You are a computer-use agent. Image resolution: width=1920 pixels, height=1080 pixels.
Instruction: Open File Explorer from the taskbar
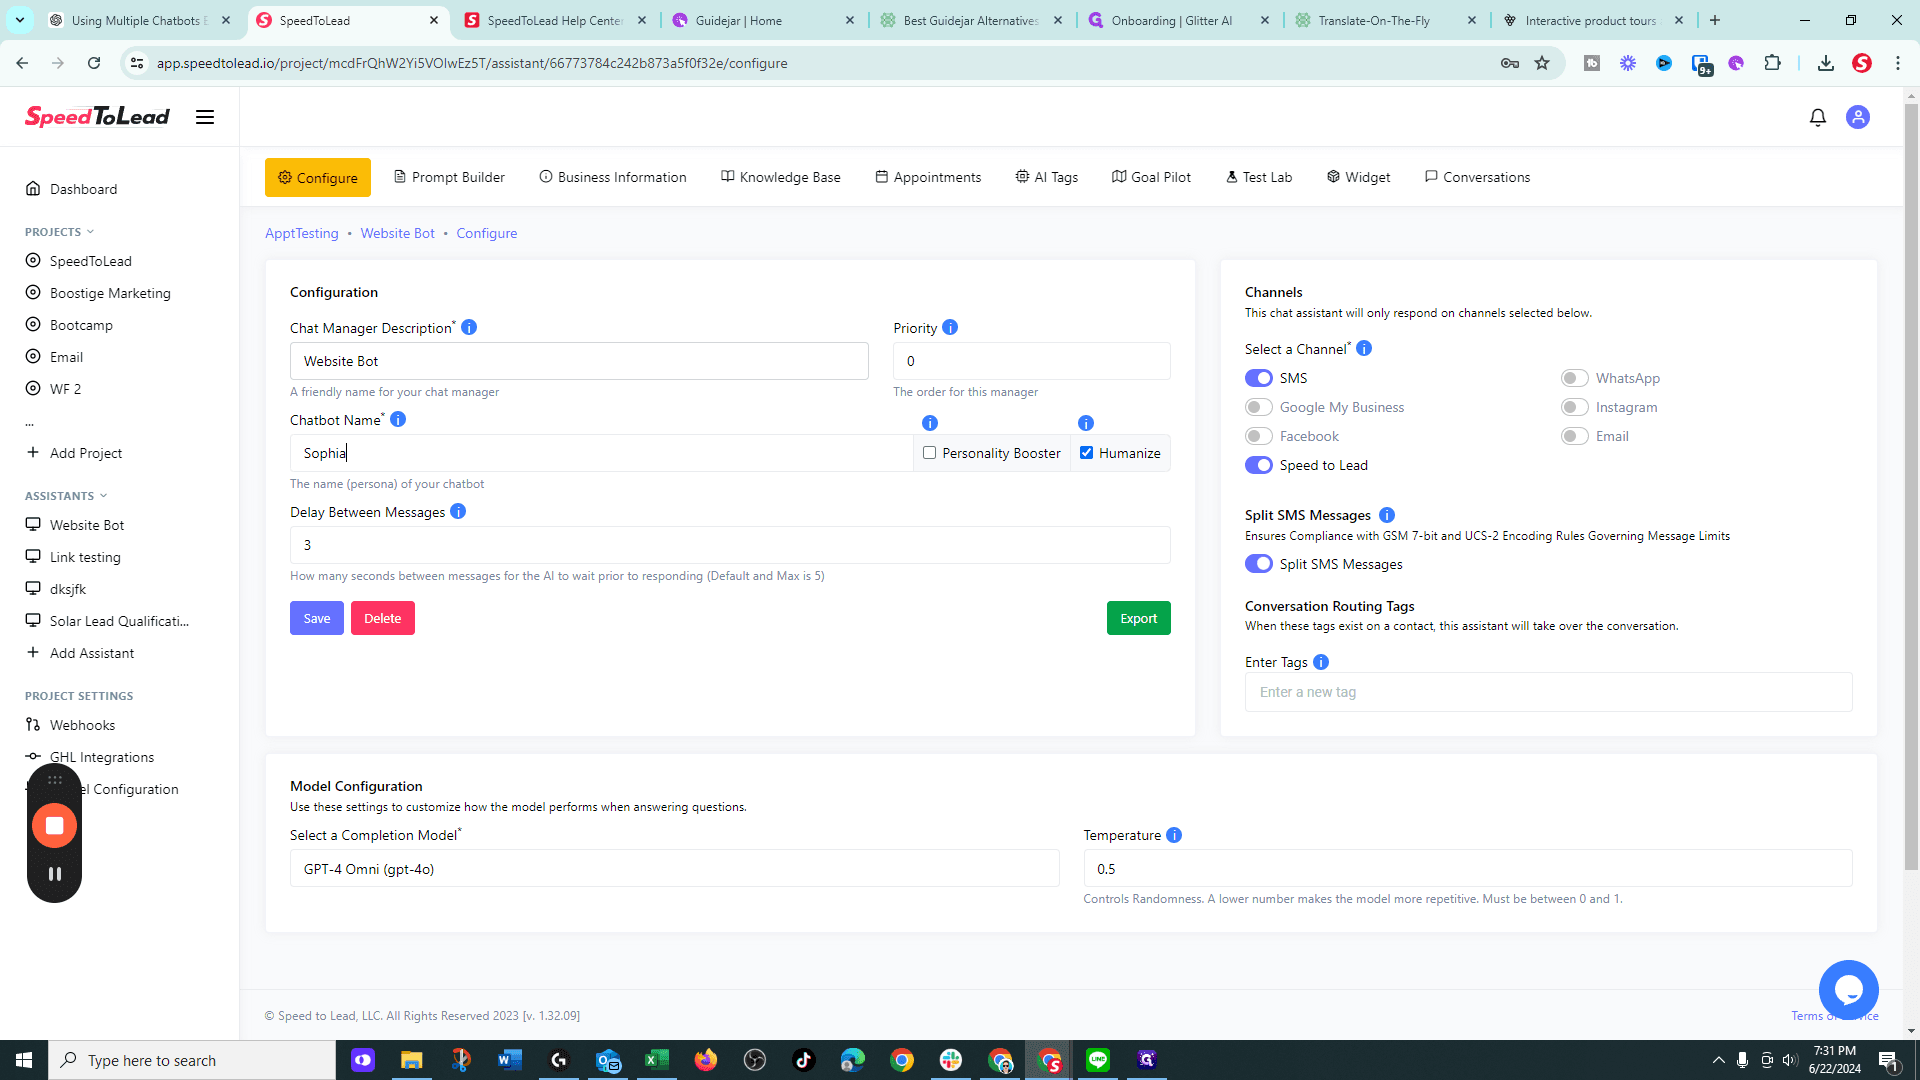pos(411,1060)
